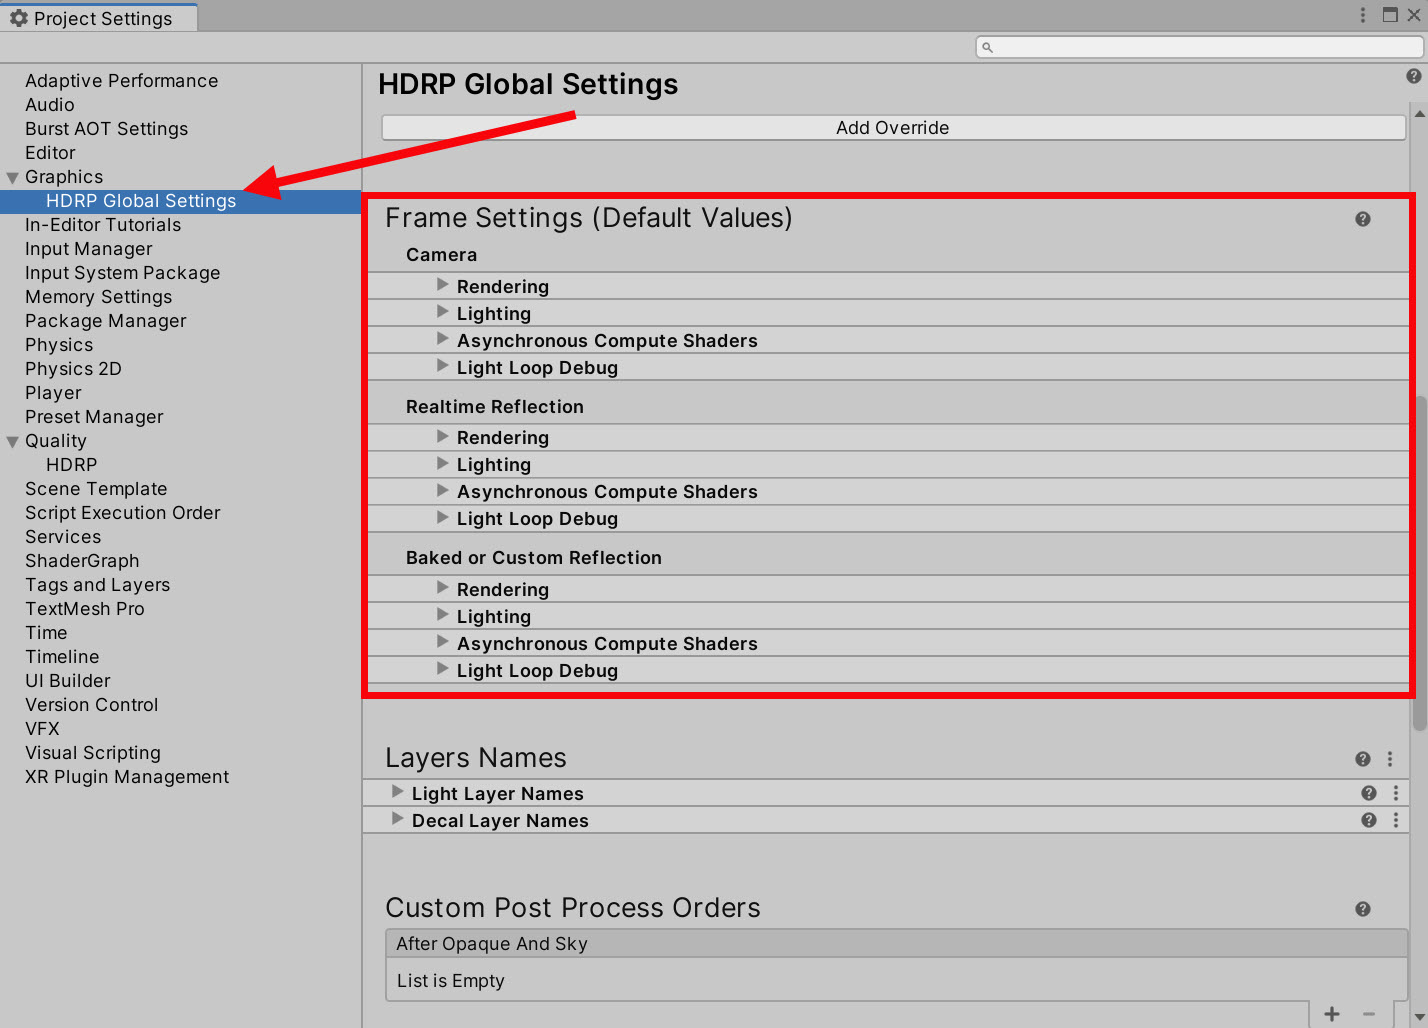Viewport: 1428px width, 1028px height.
Task: Expand Light Layer Names foldout
Action: coord(397,792)
